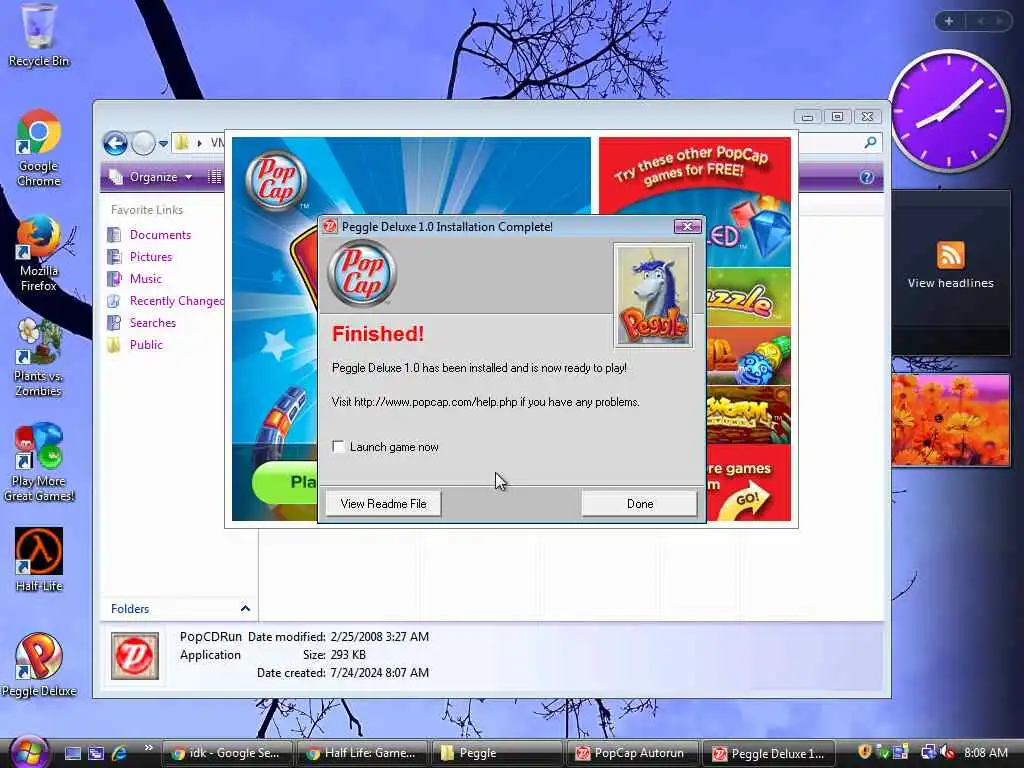Click the 8:08 AM taskbar clock

986,752
